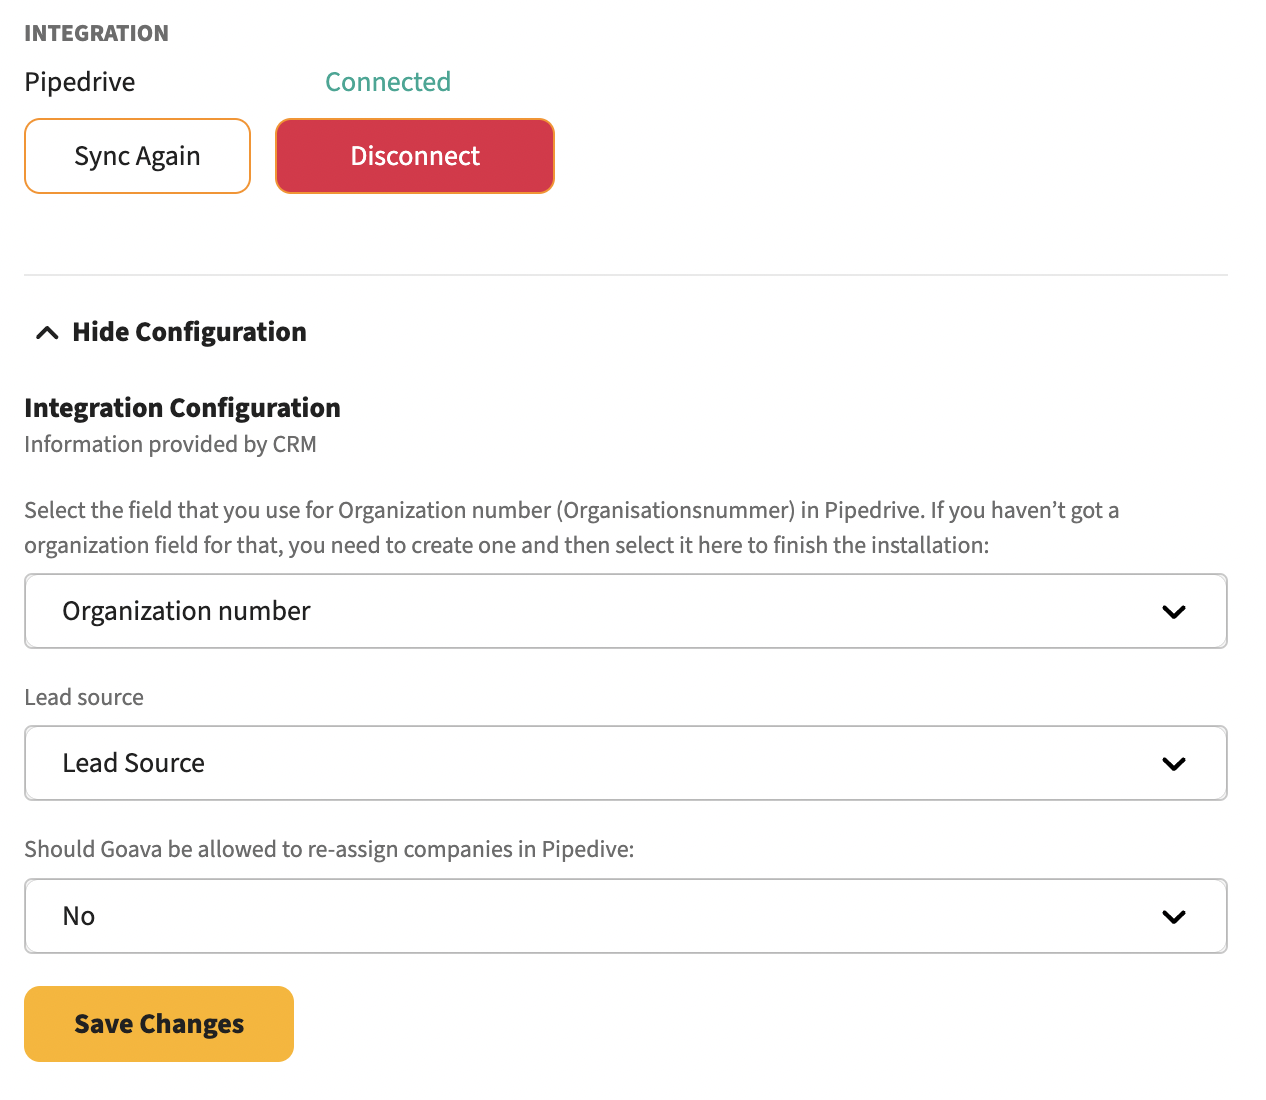The height and width of the screenshot is (1100, 1266).
Task: Click the INTEGRATION section header
Action: (x=96, y=33)
